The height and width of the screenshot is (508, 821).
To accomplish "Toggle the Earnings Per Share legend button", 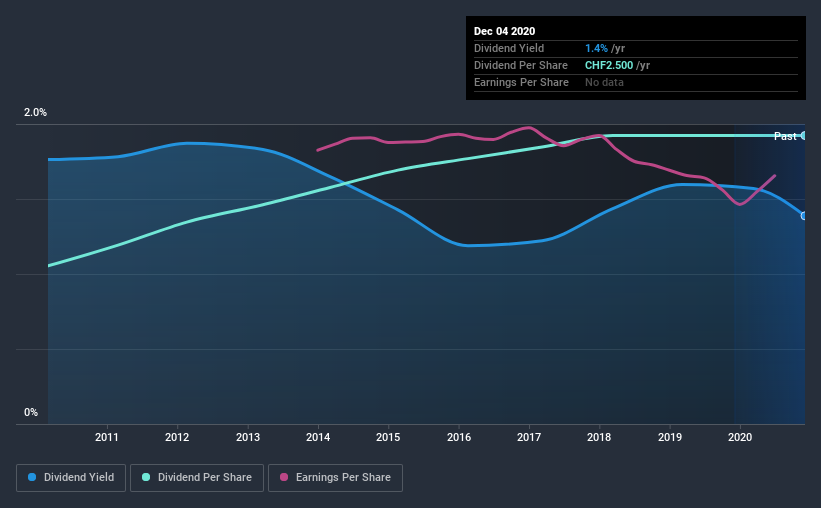I will tap(335, 478).
